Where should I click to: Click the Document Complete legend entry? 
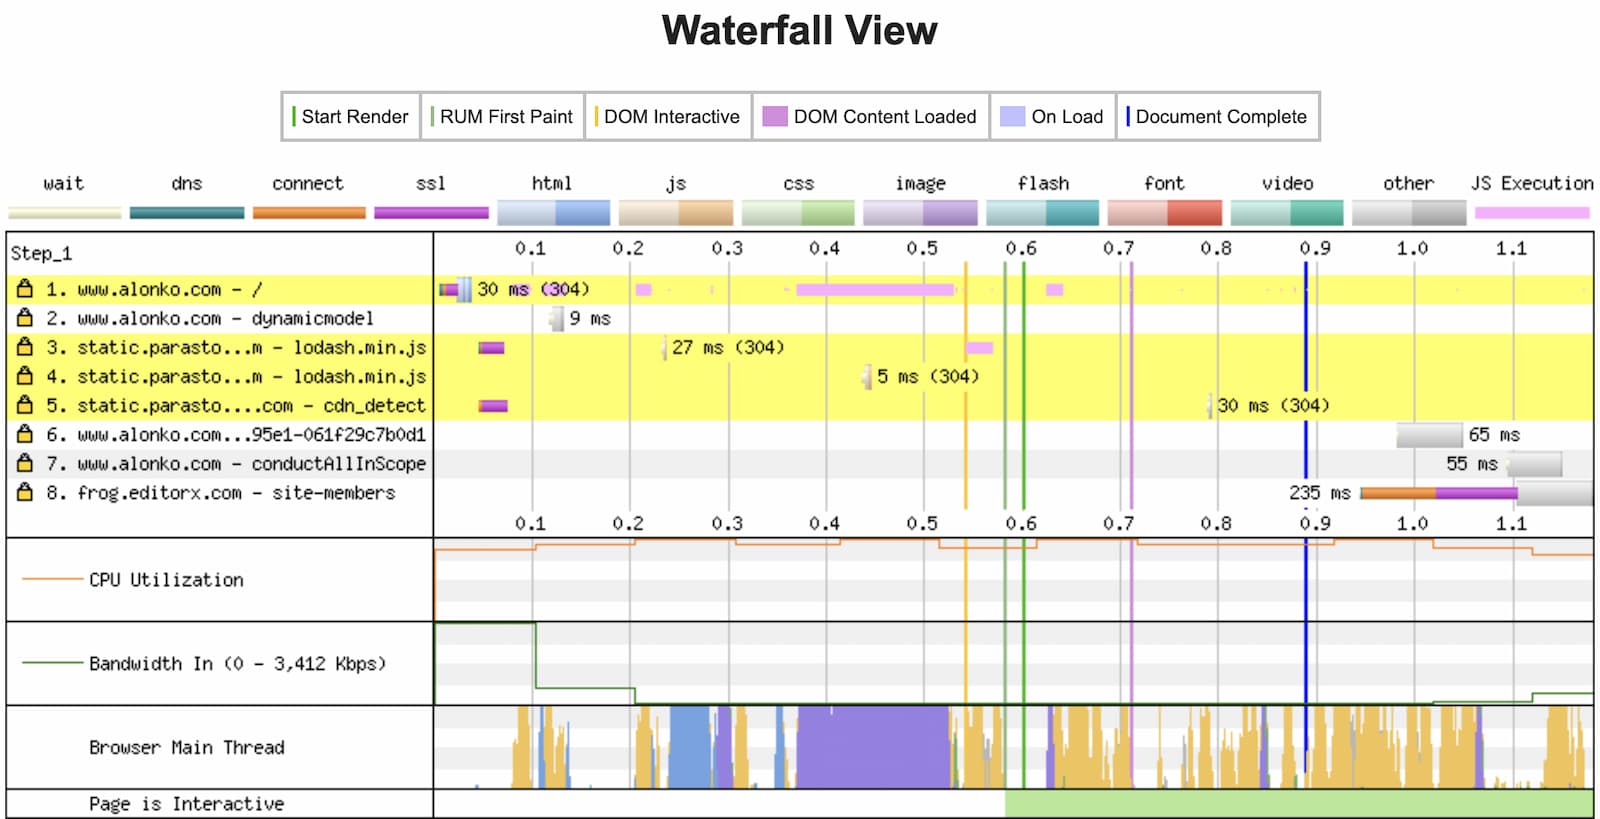1217,117
